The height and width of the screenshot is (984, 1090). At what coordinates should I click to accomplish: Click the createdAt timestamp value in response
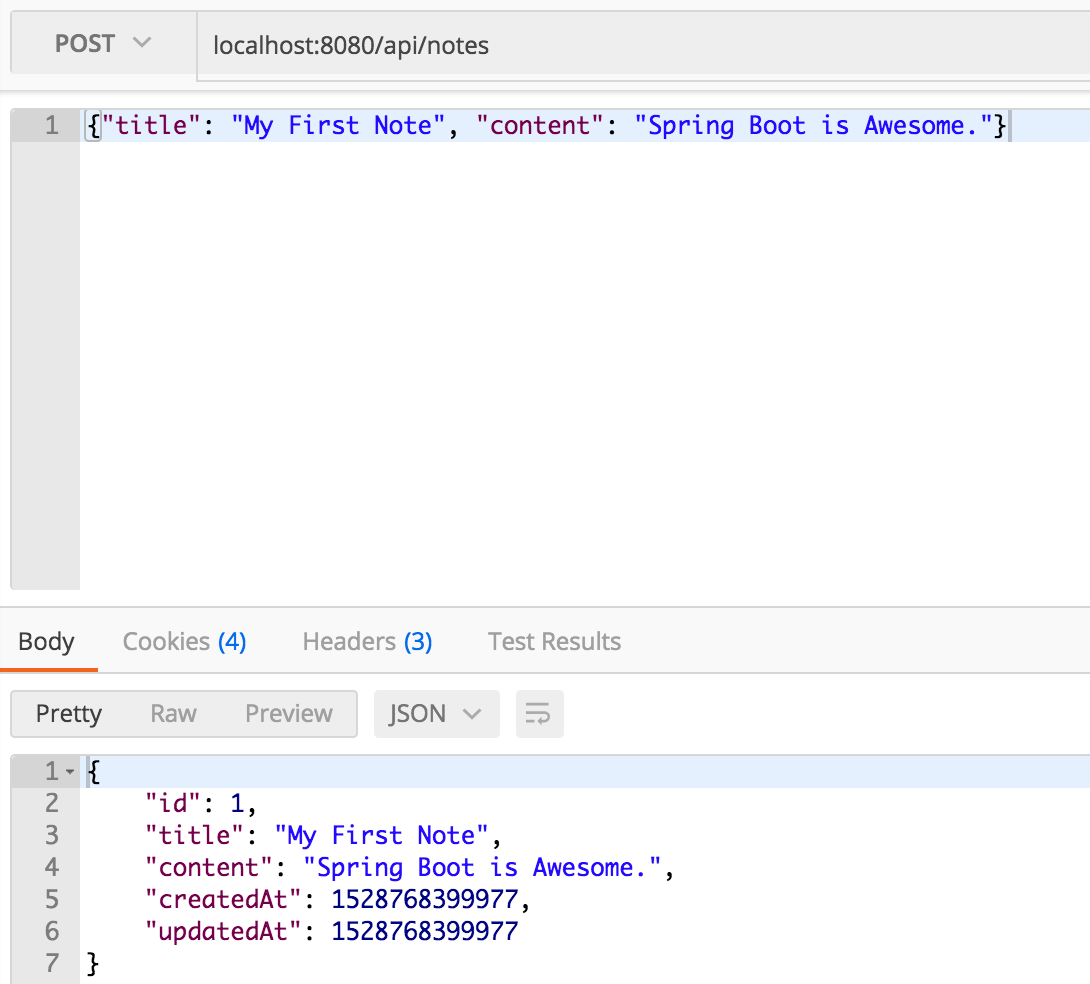(425, 899)
